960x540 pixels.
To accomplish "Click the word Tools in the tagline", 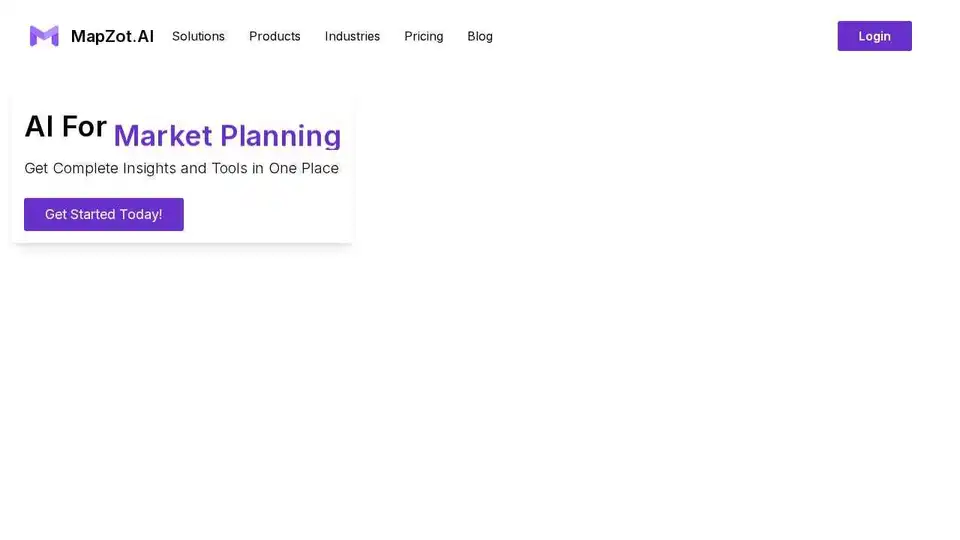I will pos(229,168).
